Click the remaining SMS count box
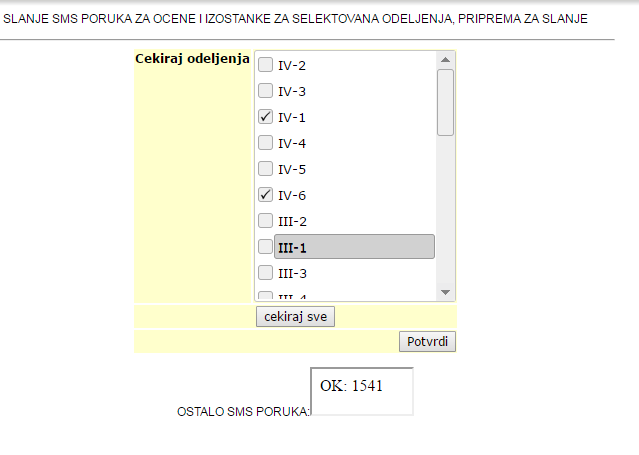The width and height of the screenshot is (639, 455). (x=362, y=390)
